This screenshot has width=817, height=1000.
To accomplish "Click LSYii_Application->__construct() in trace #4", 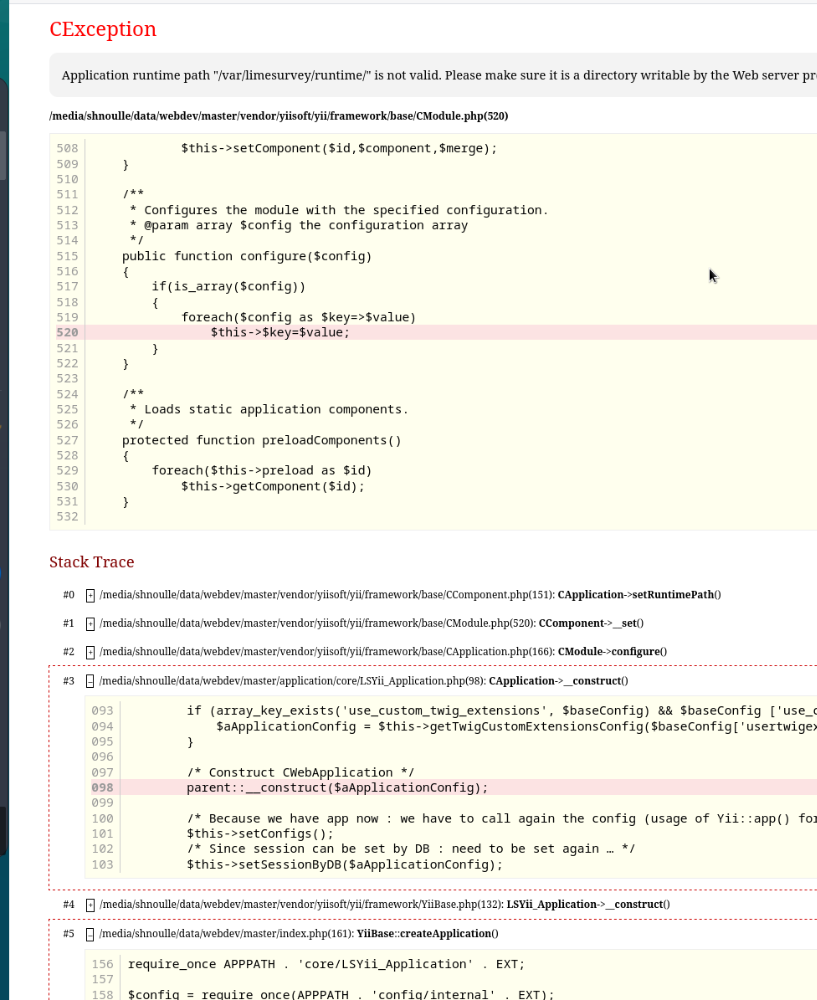I will (588, 904).
